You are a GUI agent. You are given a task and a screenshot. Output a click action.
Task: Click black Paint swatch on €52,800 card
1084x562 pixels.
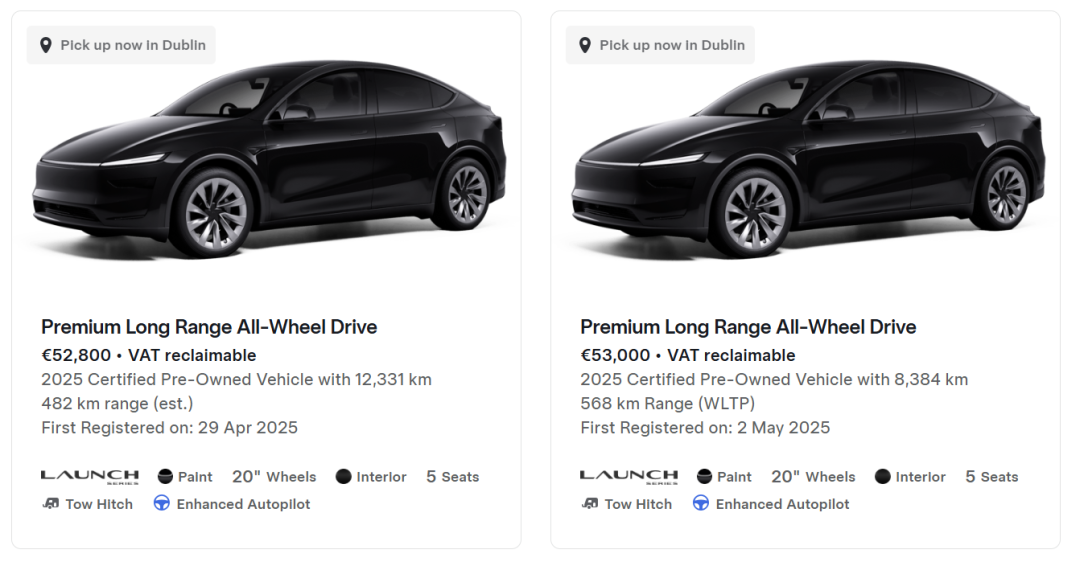(x=166, y=477)
